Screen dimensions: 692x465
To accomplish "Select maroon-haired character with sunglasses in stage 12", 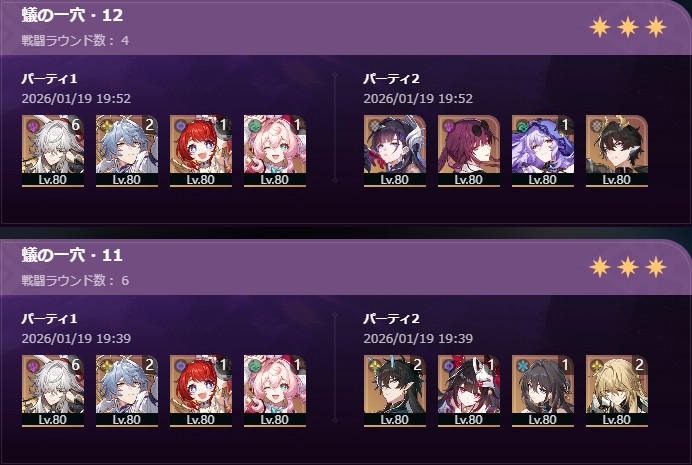I will pos(469,150).
